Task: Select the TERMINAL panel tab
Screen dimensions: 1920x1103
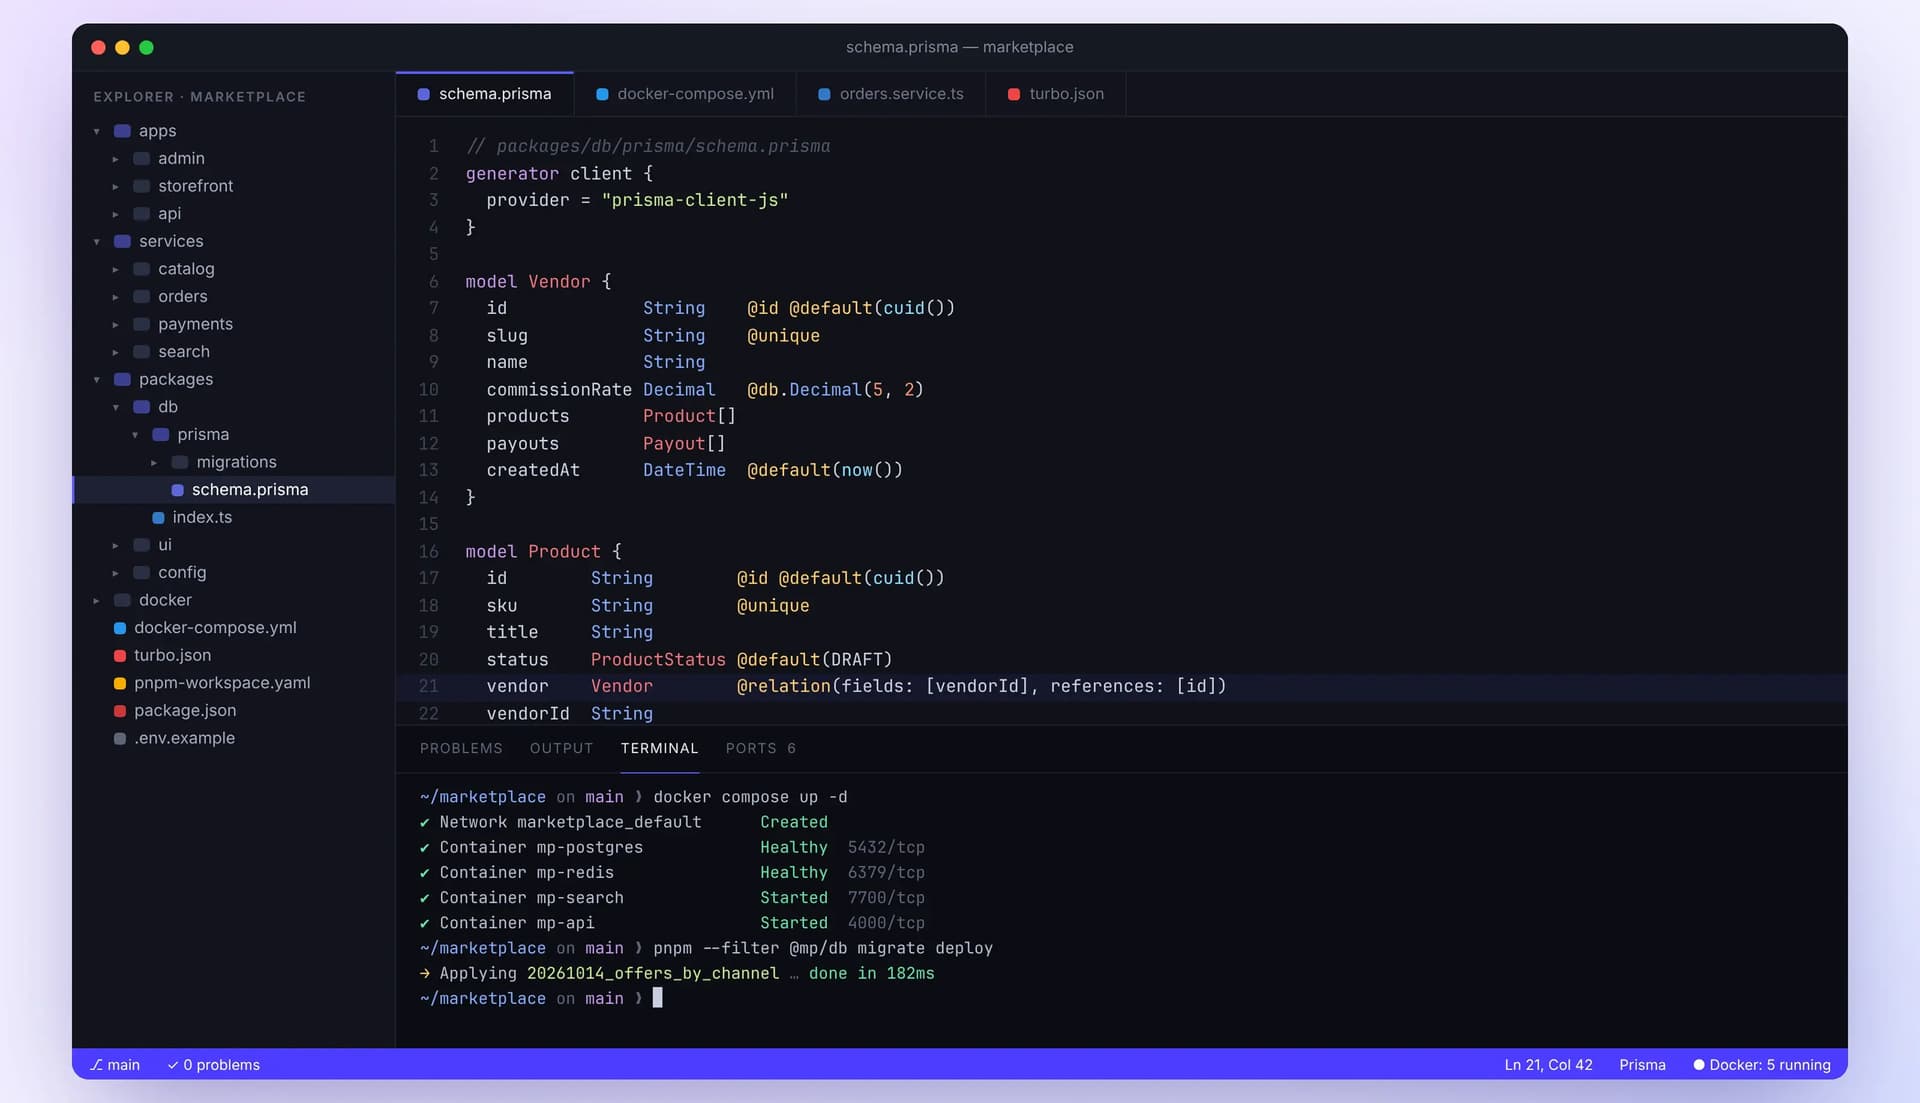Action: click(x=659, y=748)
